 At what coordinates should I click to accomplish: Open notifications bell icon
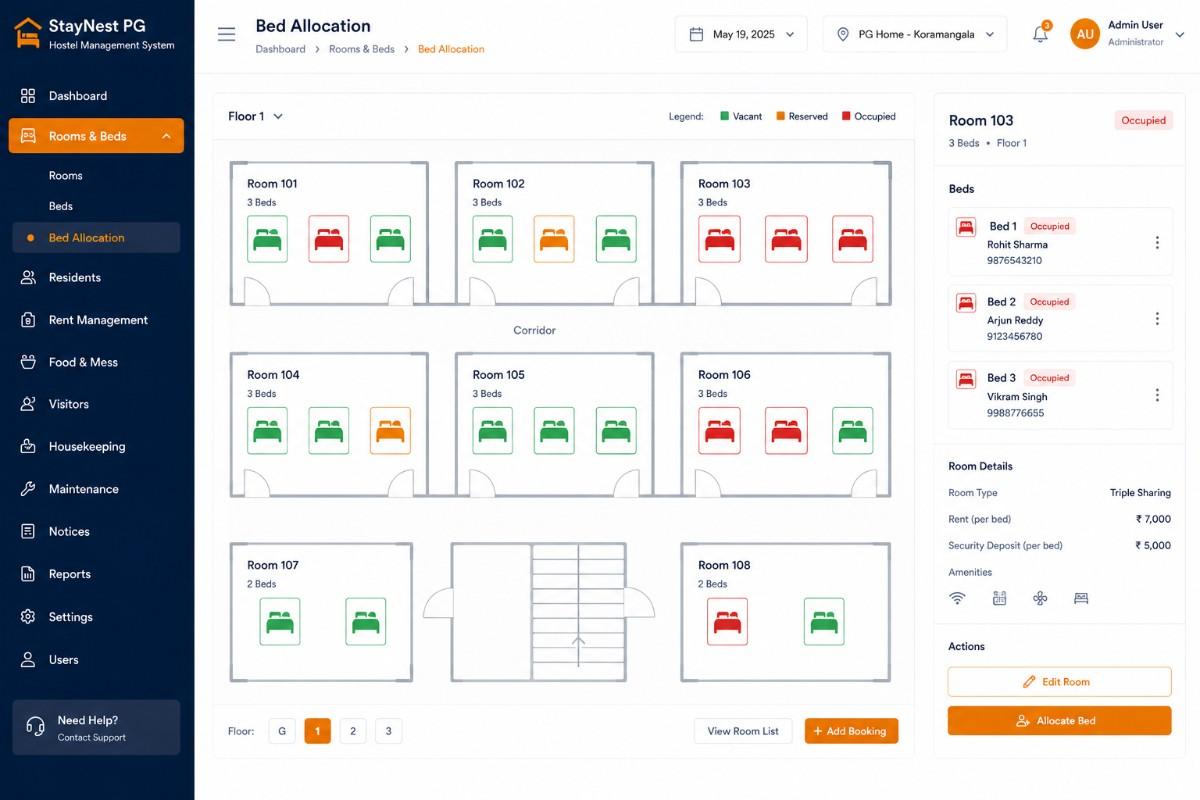pos(1040,34)
